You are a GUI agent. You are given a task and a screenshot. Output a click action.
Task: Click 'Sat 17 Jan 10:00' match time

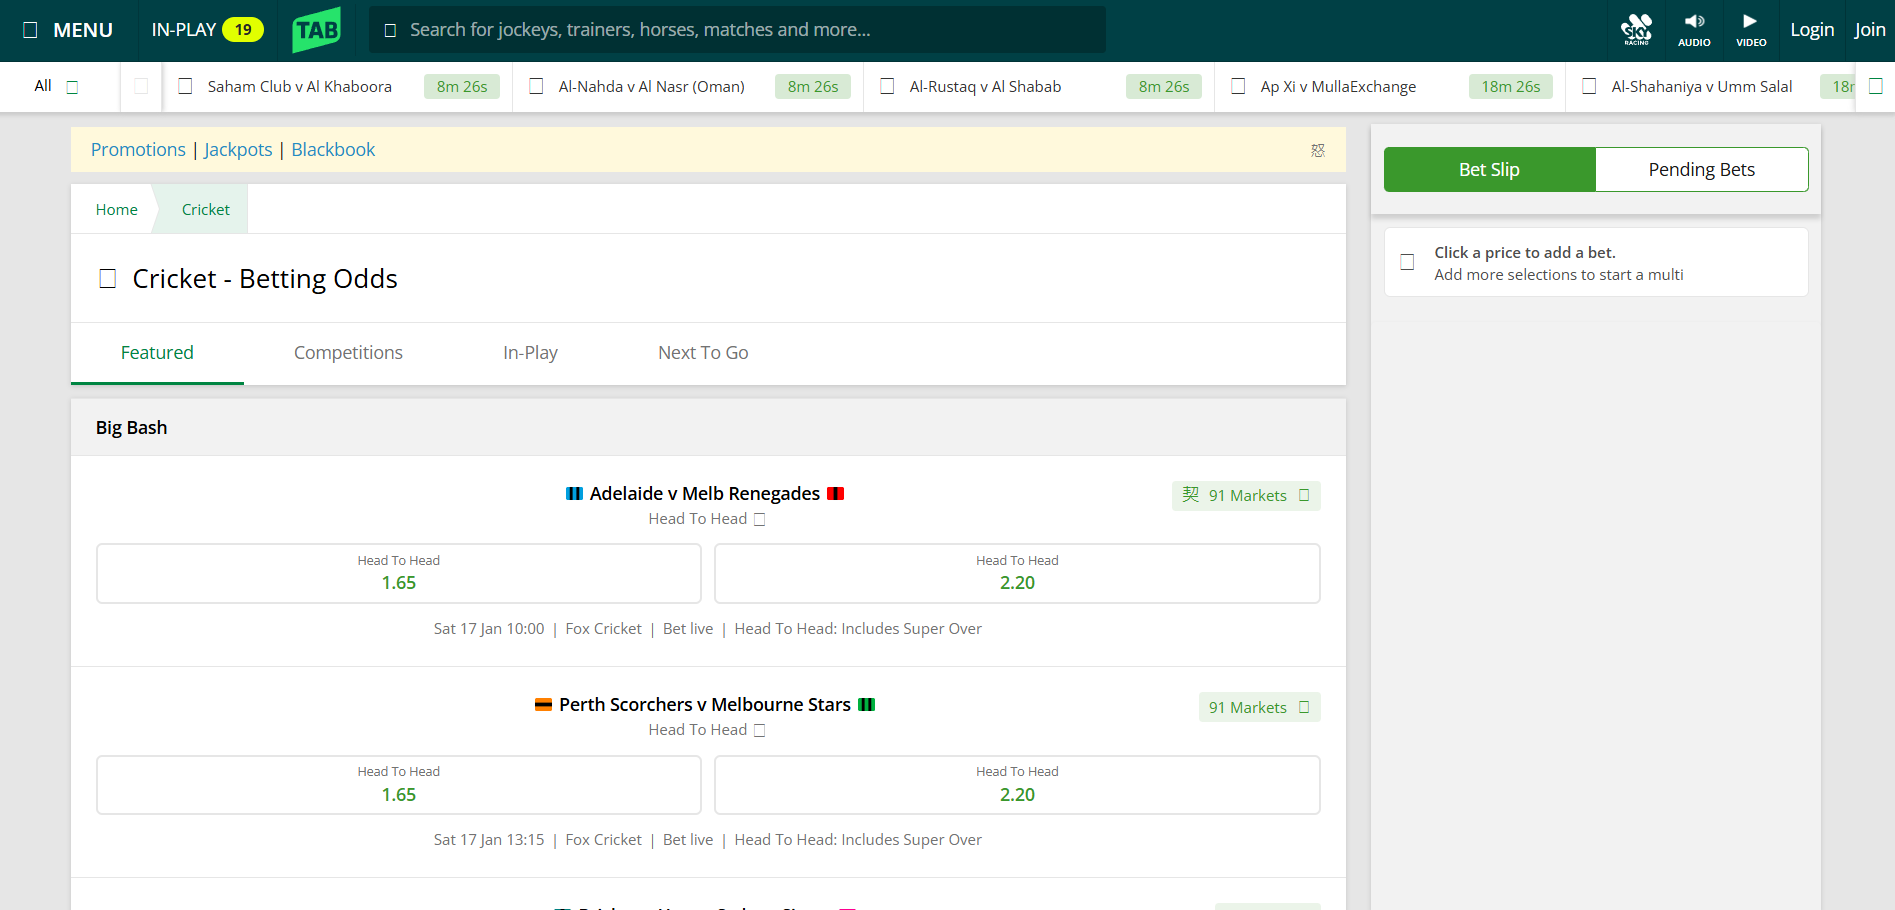click(x=489, y=629)
